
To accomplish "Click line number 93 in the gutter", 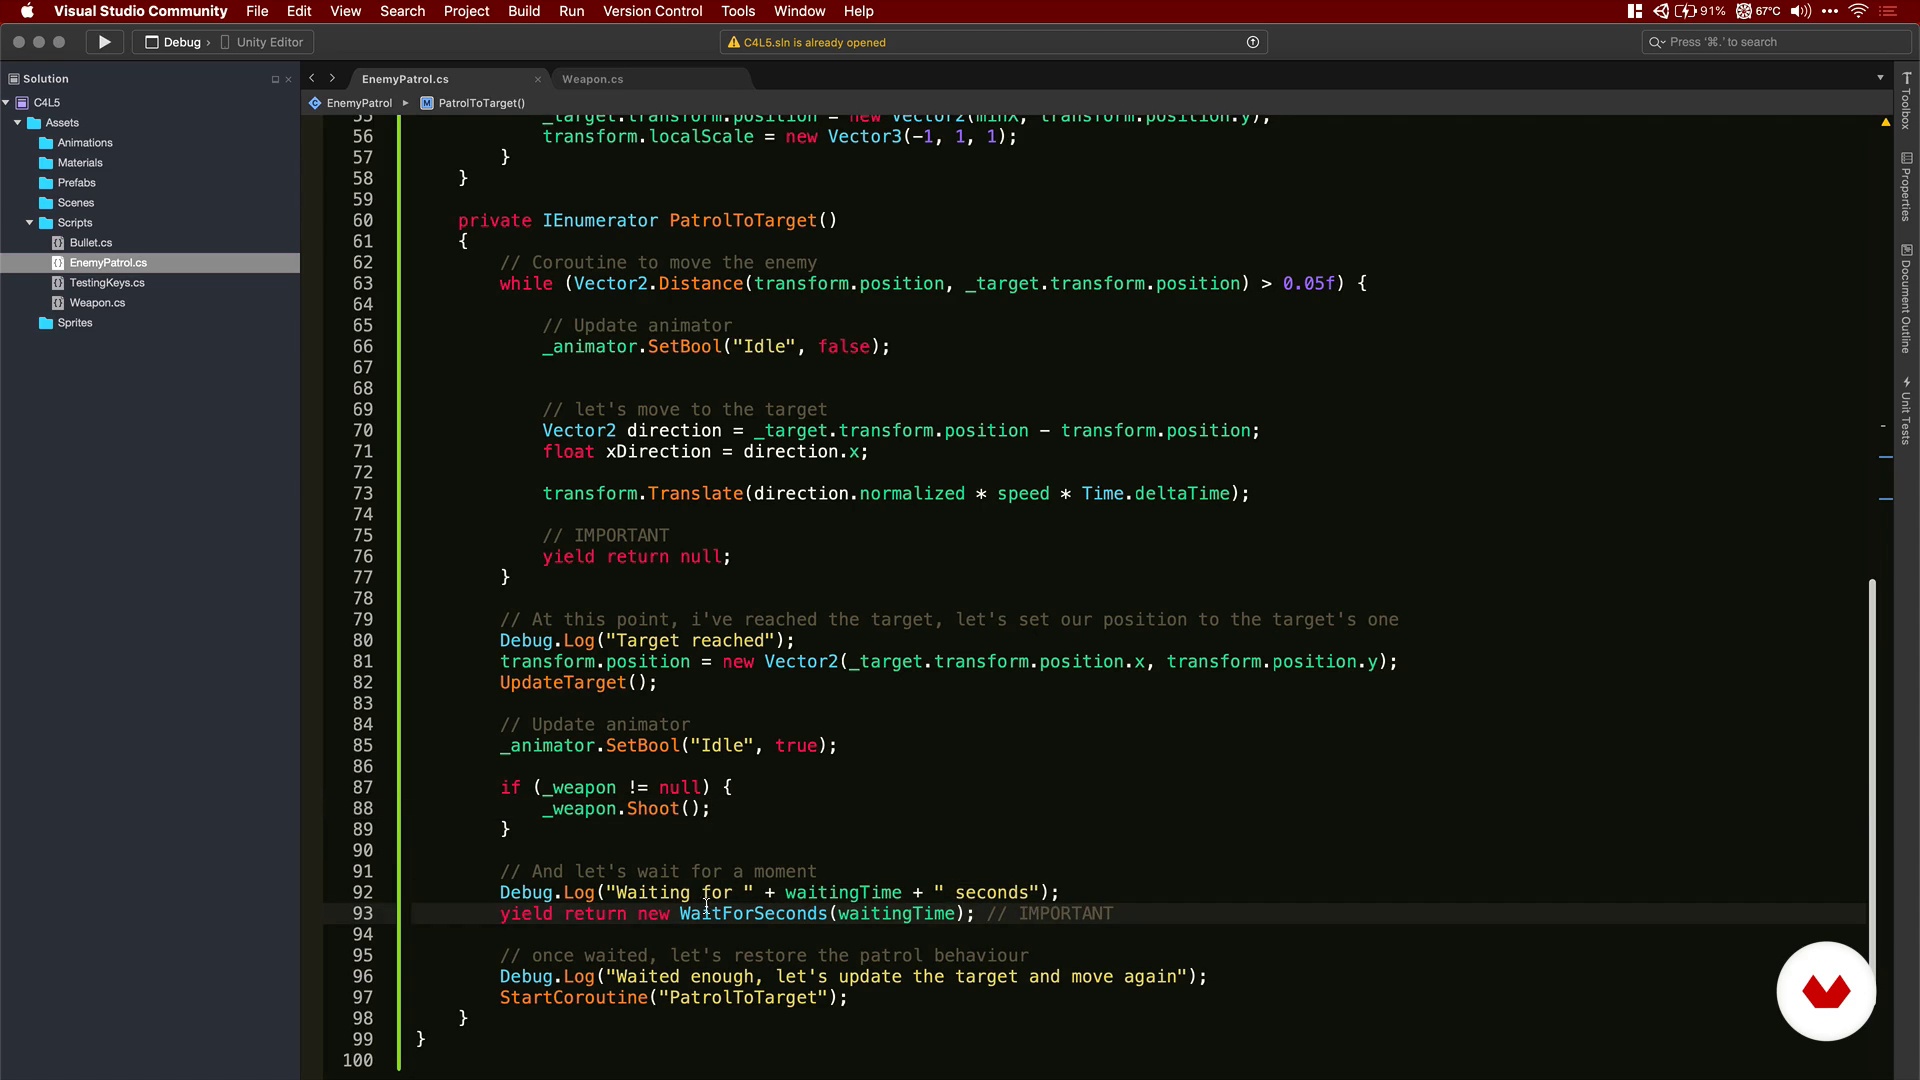I will point(362,914).
